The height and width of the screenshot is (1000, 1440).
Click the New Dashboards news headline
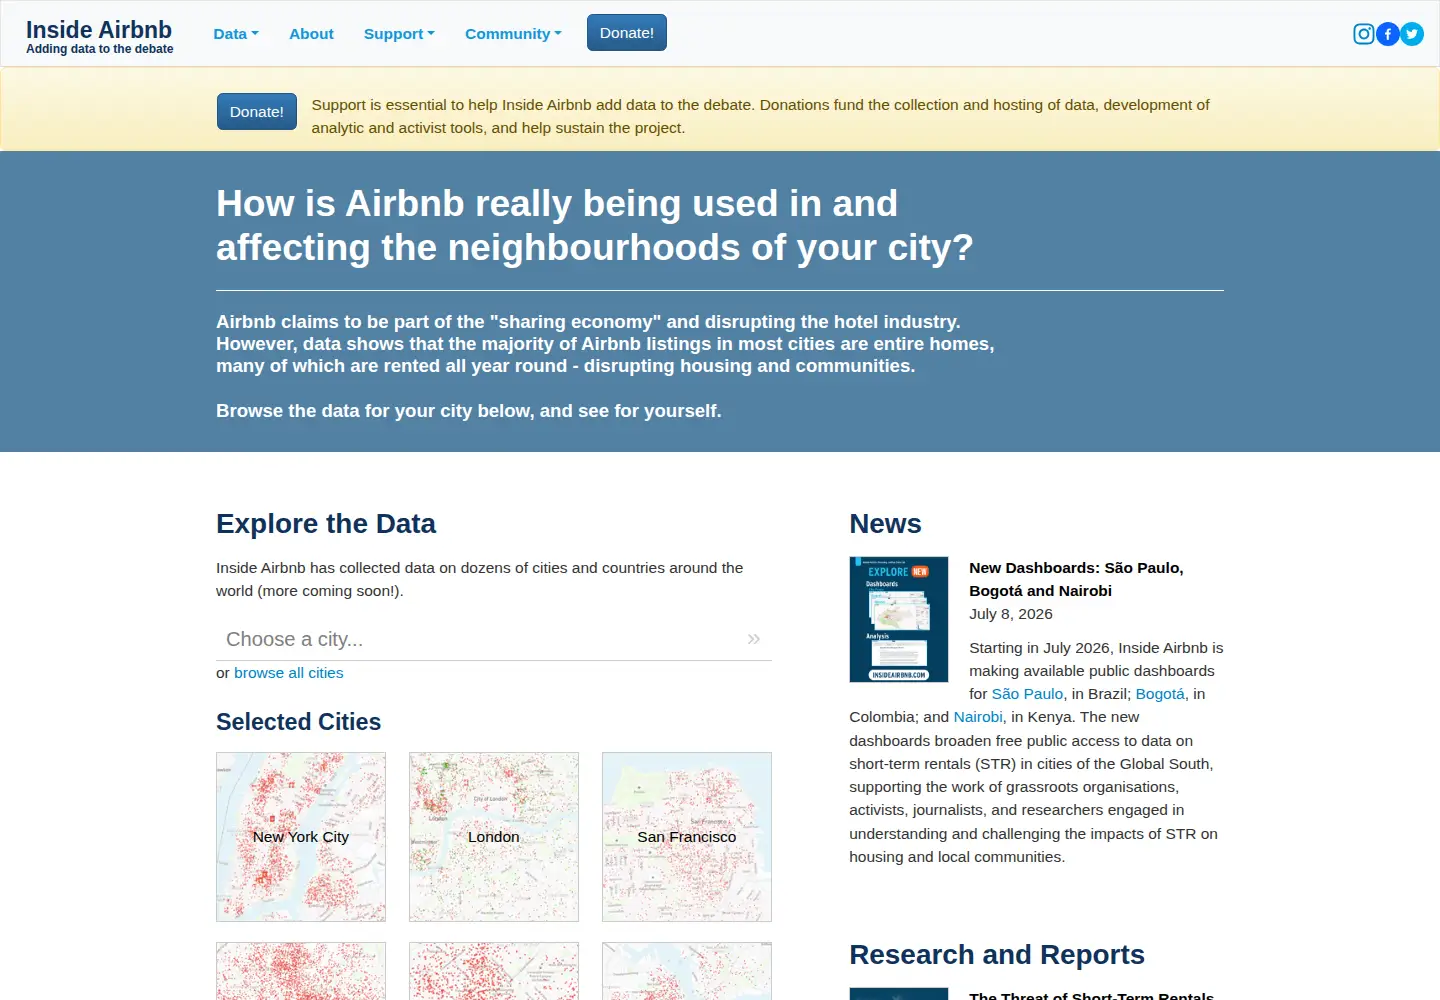tap(1076, 579)
